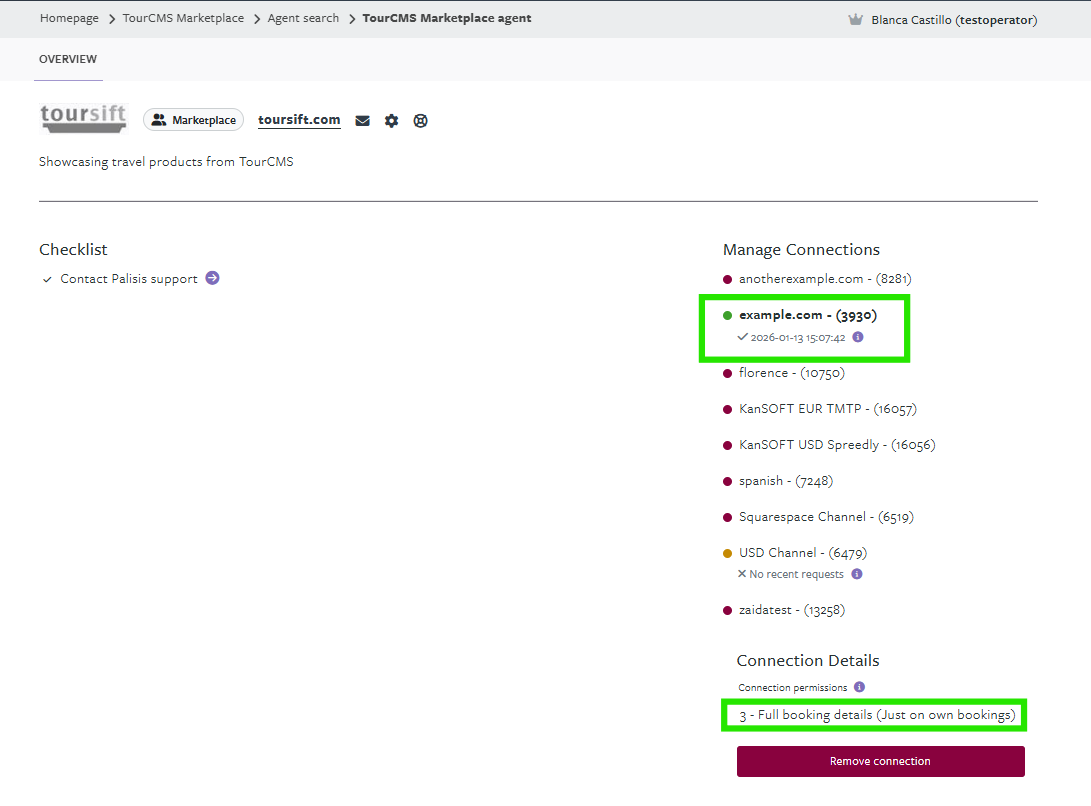
Task: Open Agent search breadcrumb
Action: click(303, 18)
